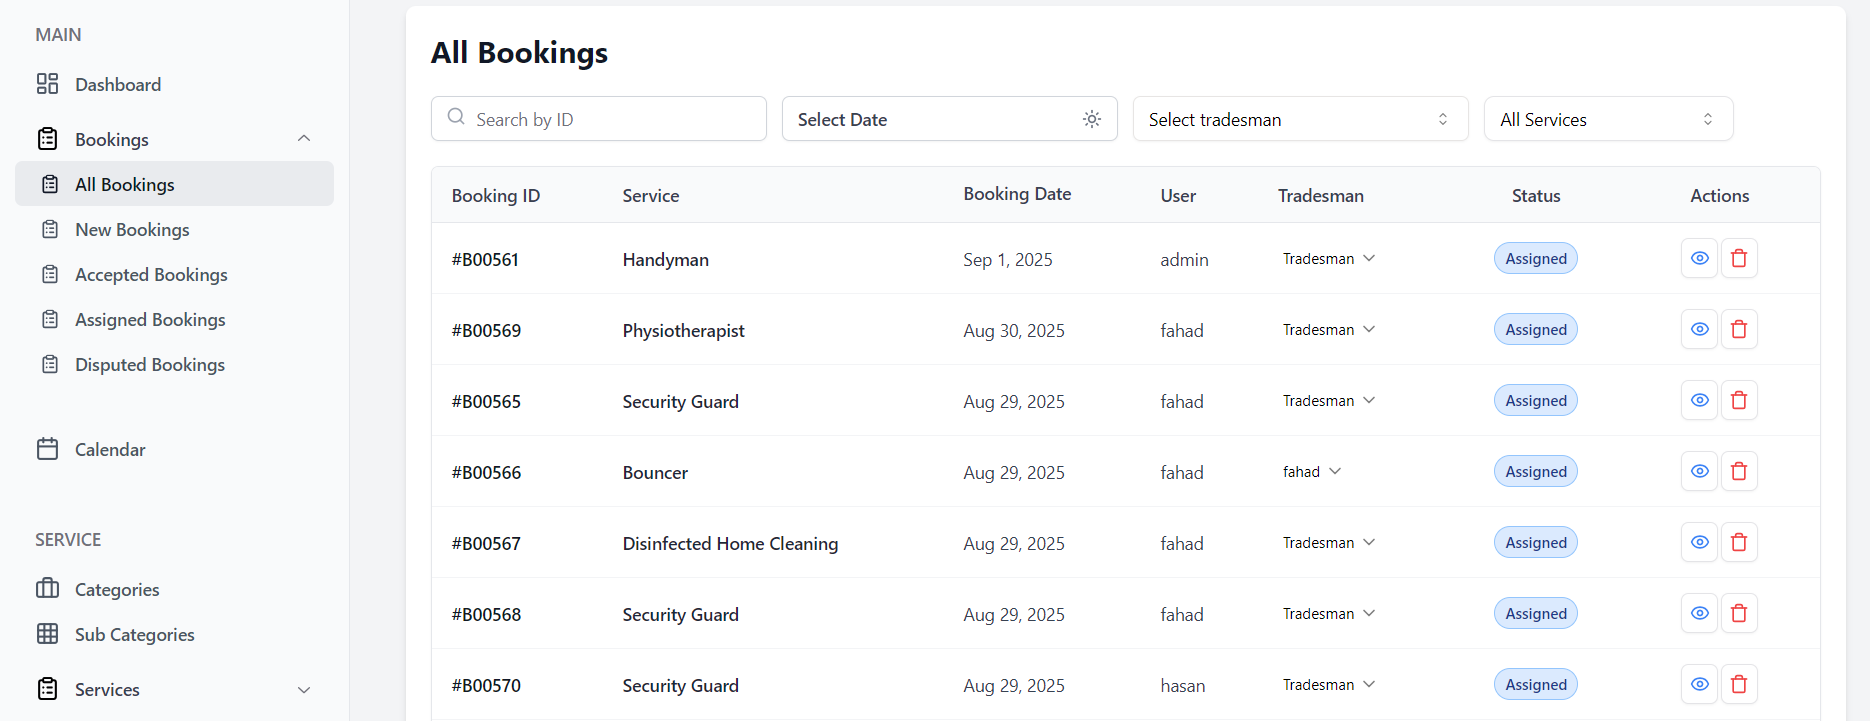
Task: Click the sun icon in Select Date field
Action: (x=1091, y=119)
